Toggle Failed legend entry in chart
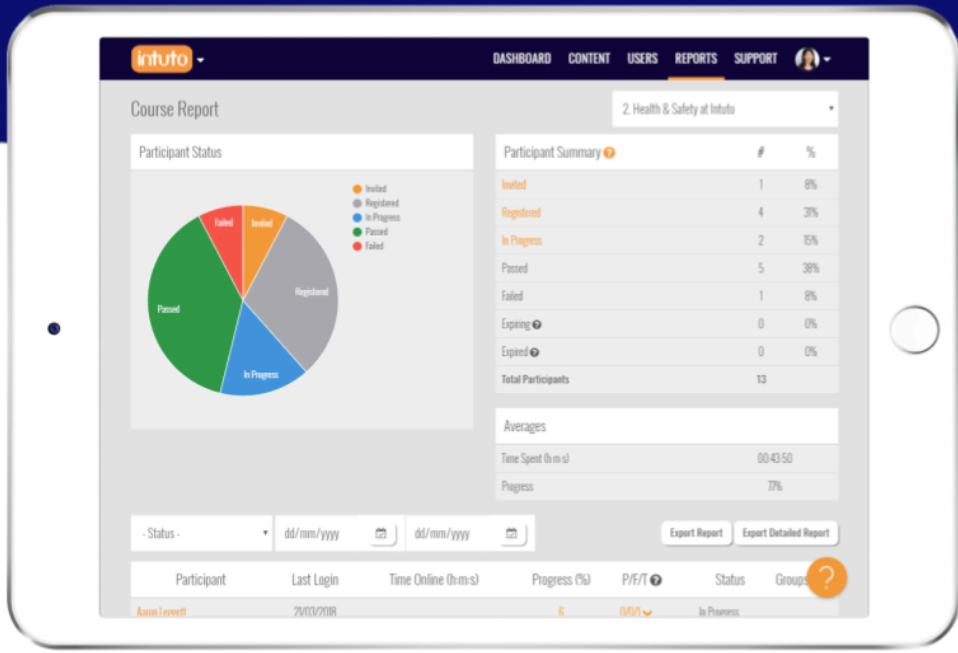958x653 pixels. 368,246
